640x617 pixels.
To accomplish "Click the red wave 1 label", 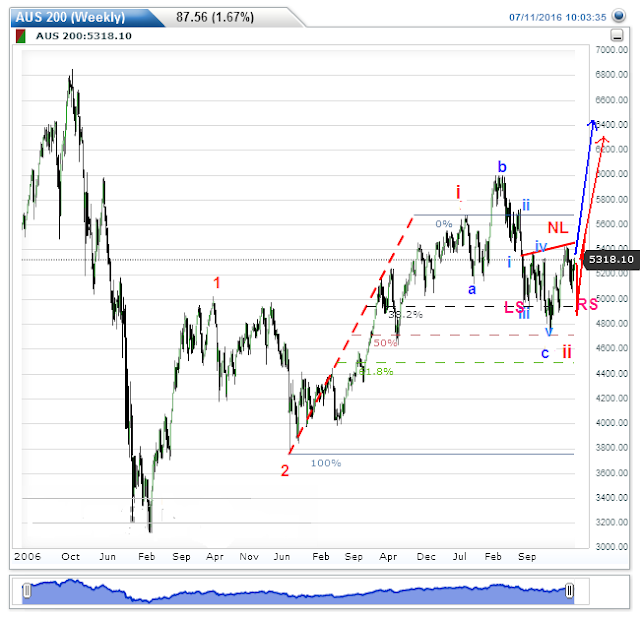I will pos(217,283).
